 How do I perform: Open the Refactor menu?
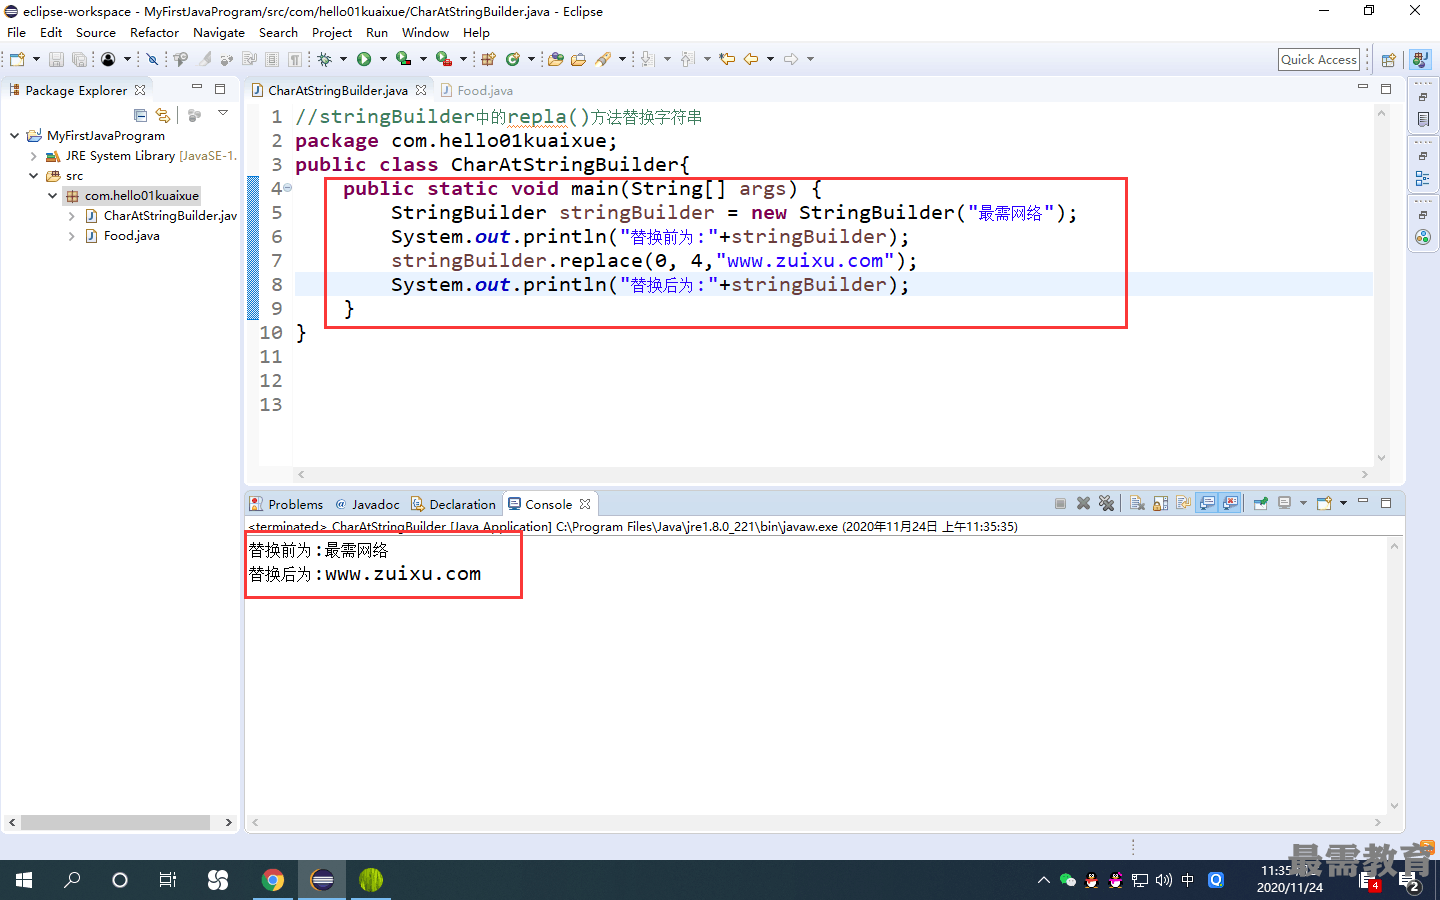(154, 32)
